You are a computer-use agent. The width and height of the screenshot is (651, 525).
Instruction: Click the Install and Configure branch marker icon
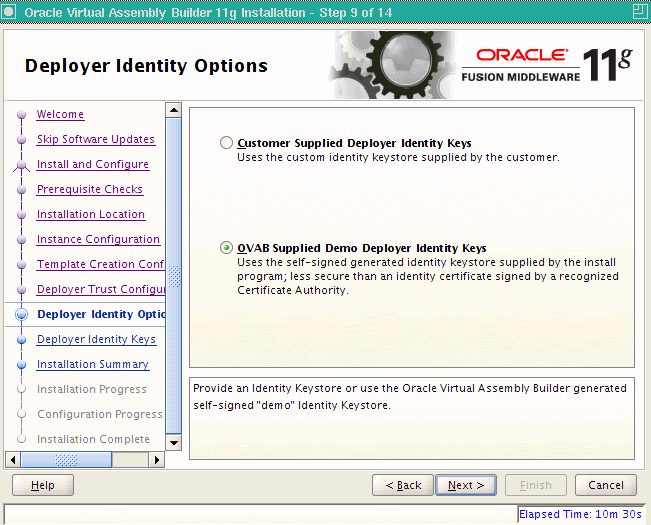coord(22,165)
